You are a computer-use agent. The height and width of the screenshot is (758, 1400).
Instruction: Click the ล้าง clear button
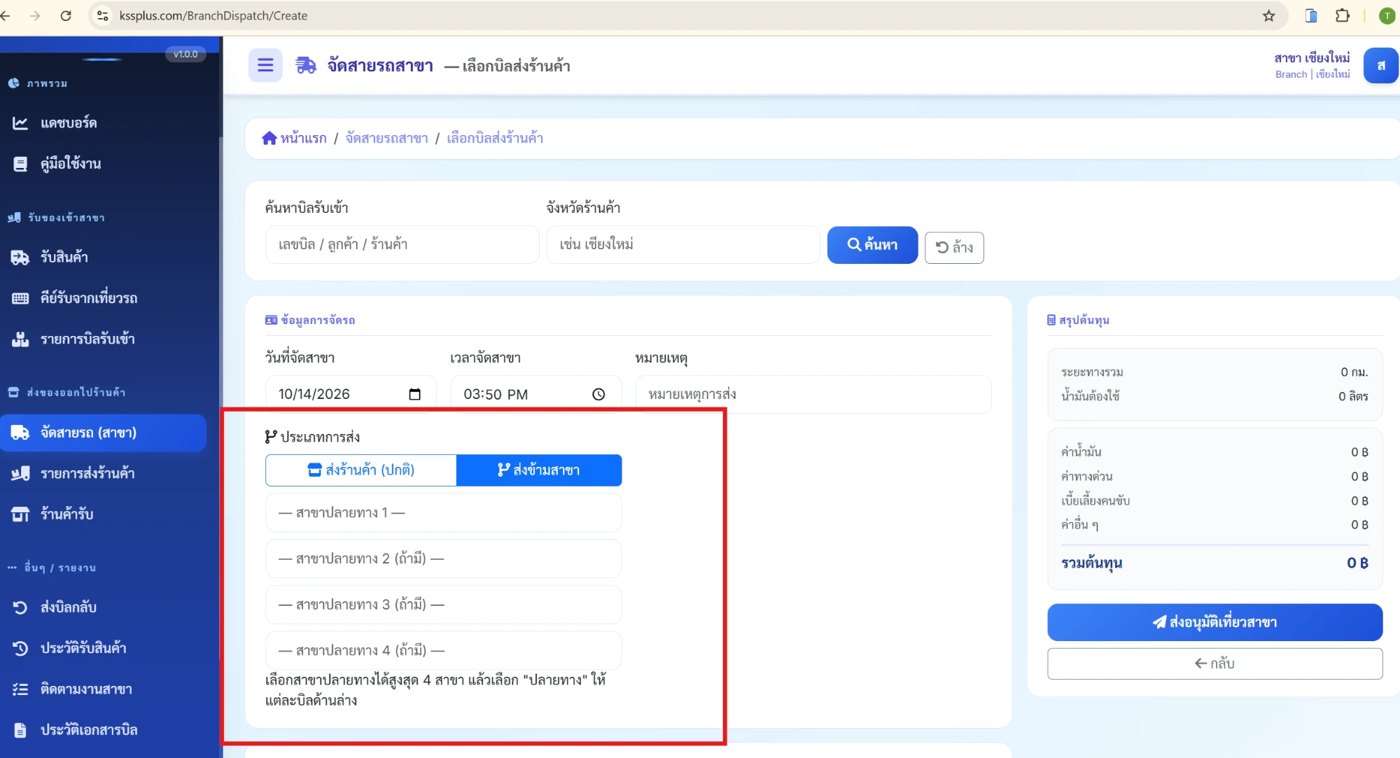954,248
